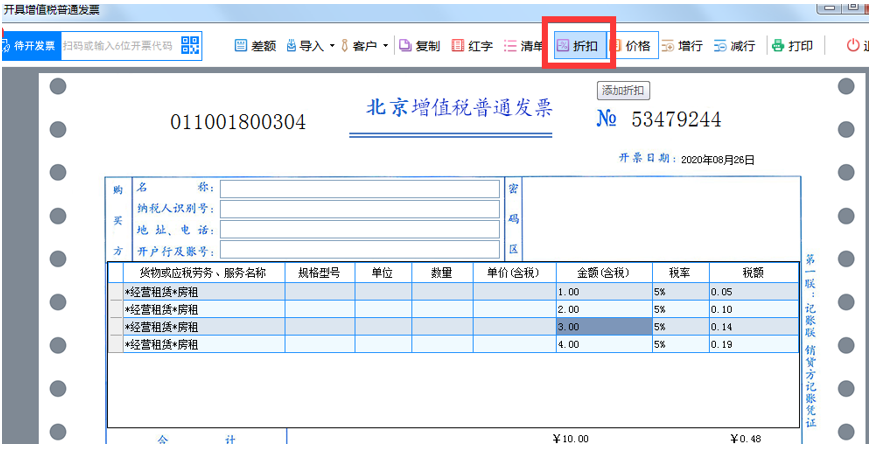The height and width of the screenshot is (464, 874).
Task: Open the 差额 toolbar item
Action: pyautogui.click(x=255, y=46)
